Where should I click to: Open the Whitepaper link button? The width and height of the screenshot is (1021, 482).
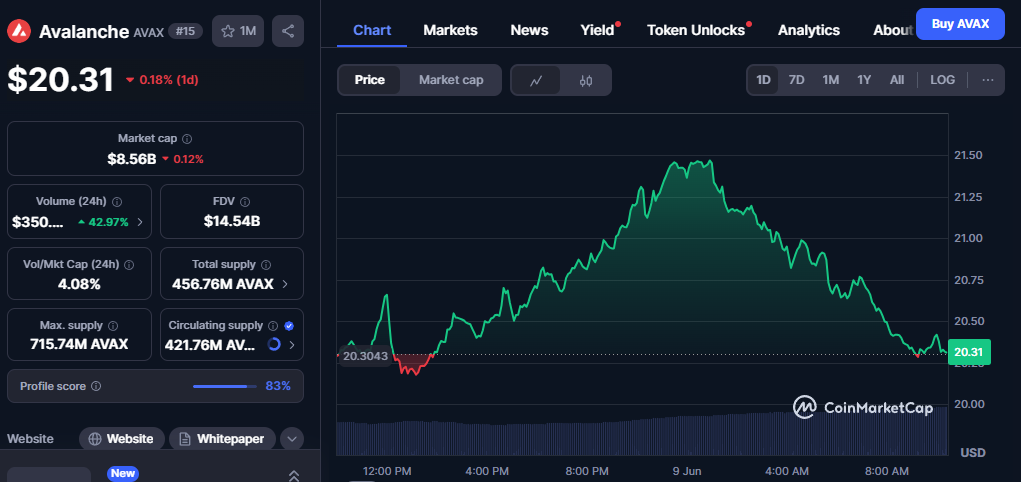click(222, 439)
